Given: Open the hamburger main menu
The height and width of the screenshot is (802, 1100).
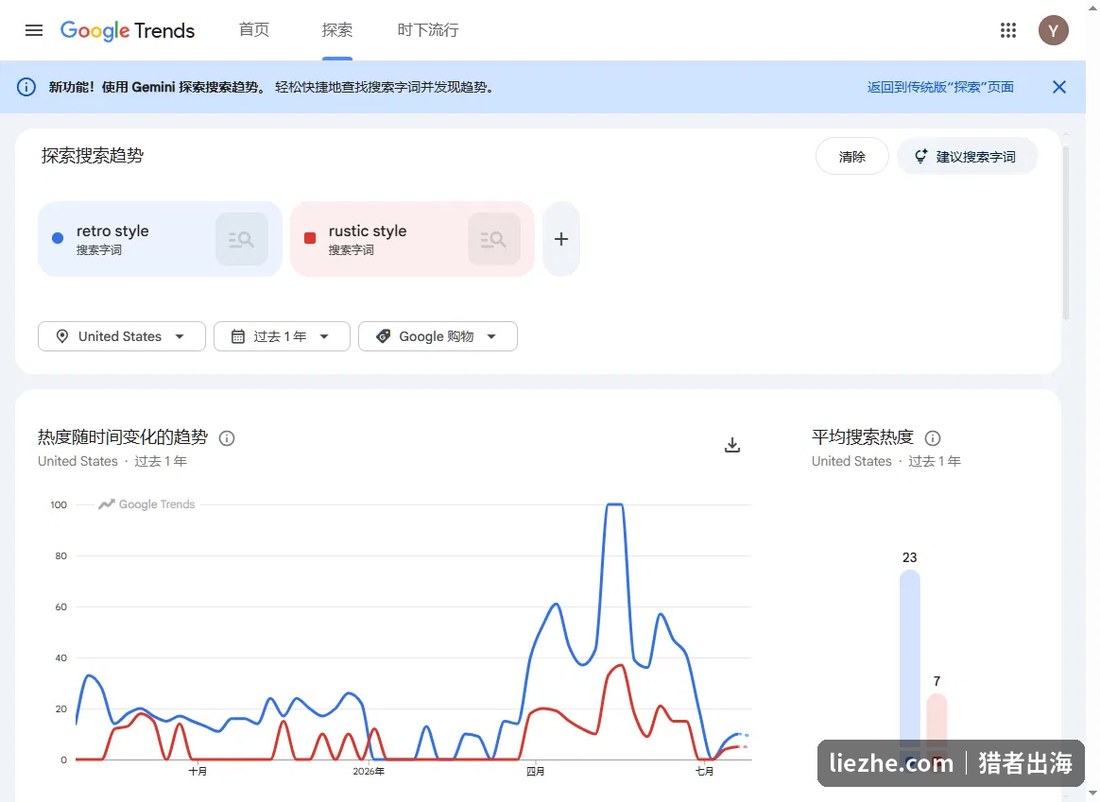Looking at the screenshot, I should click(34, 30).
